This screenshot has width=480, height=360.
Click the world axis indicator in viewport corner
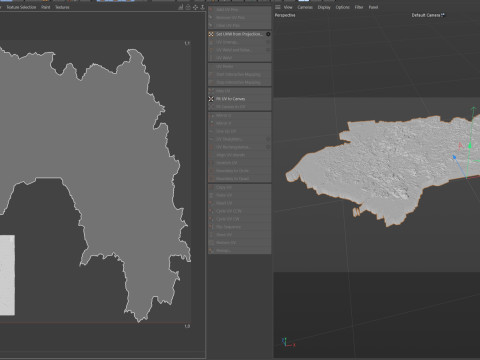coord(288,343)
